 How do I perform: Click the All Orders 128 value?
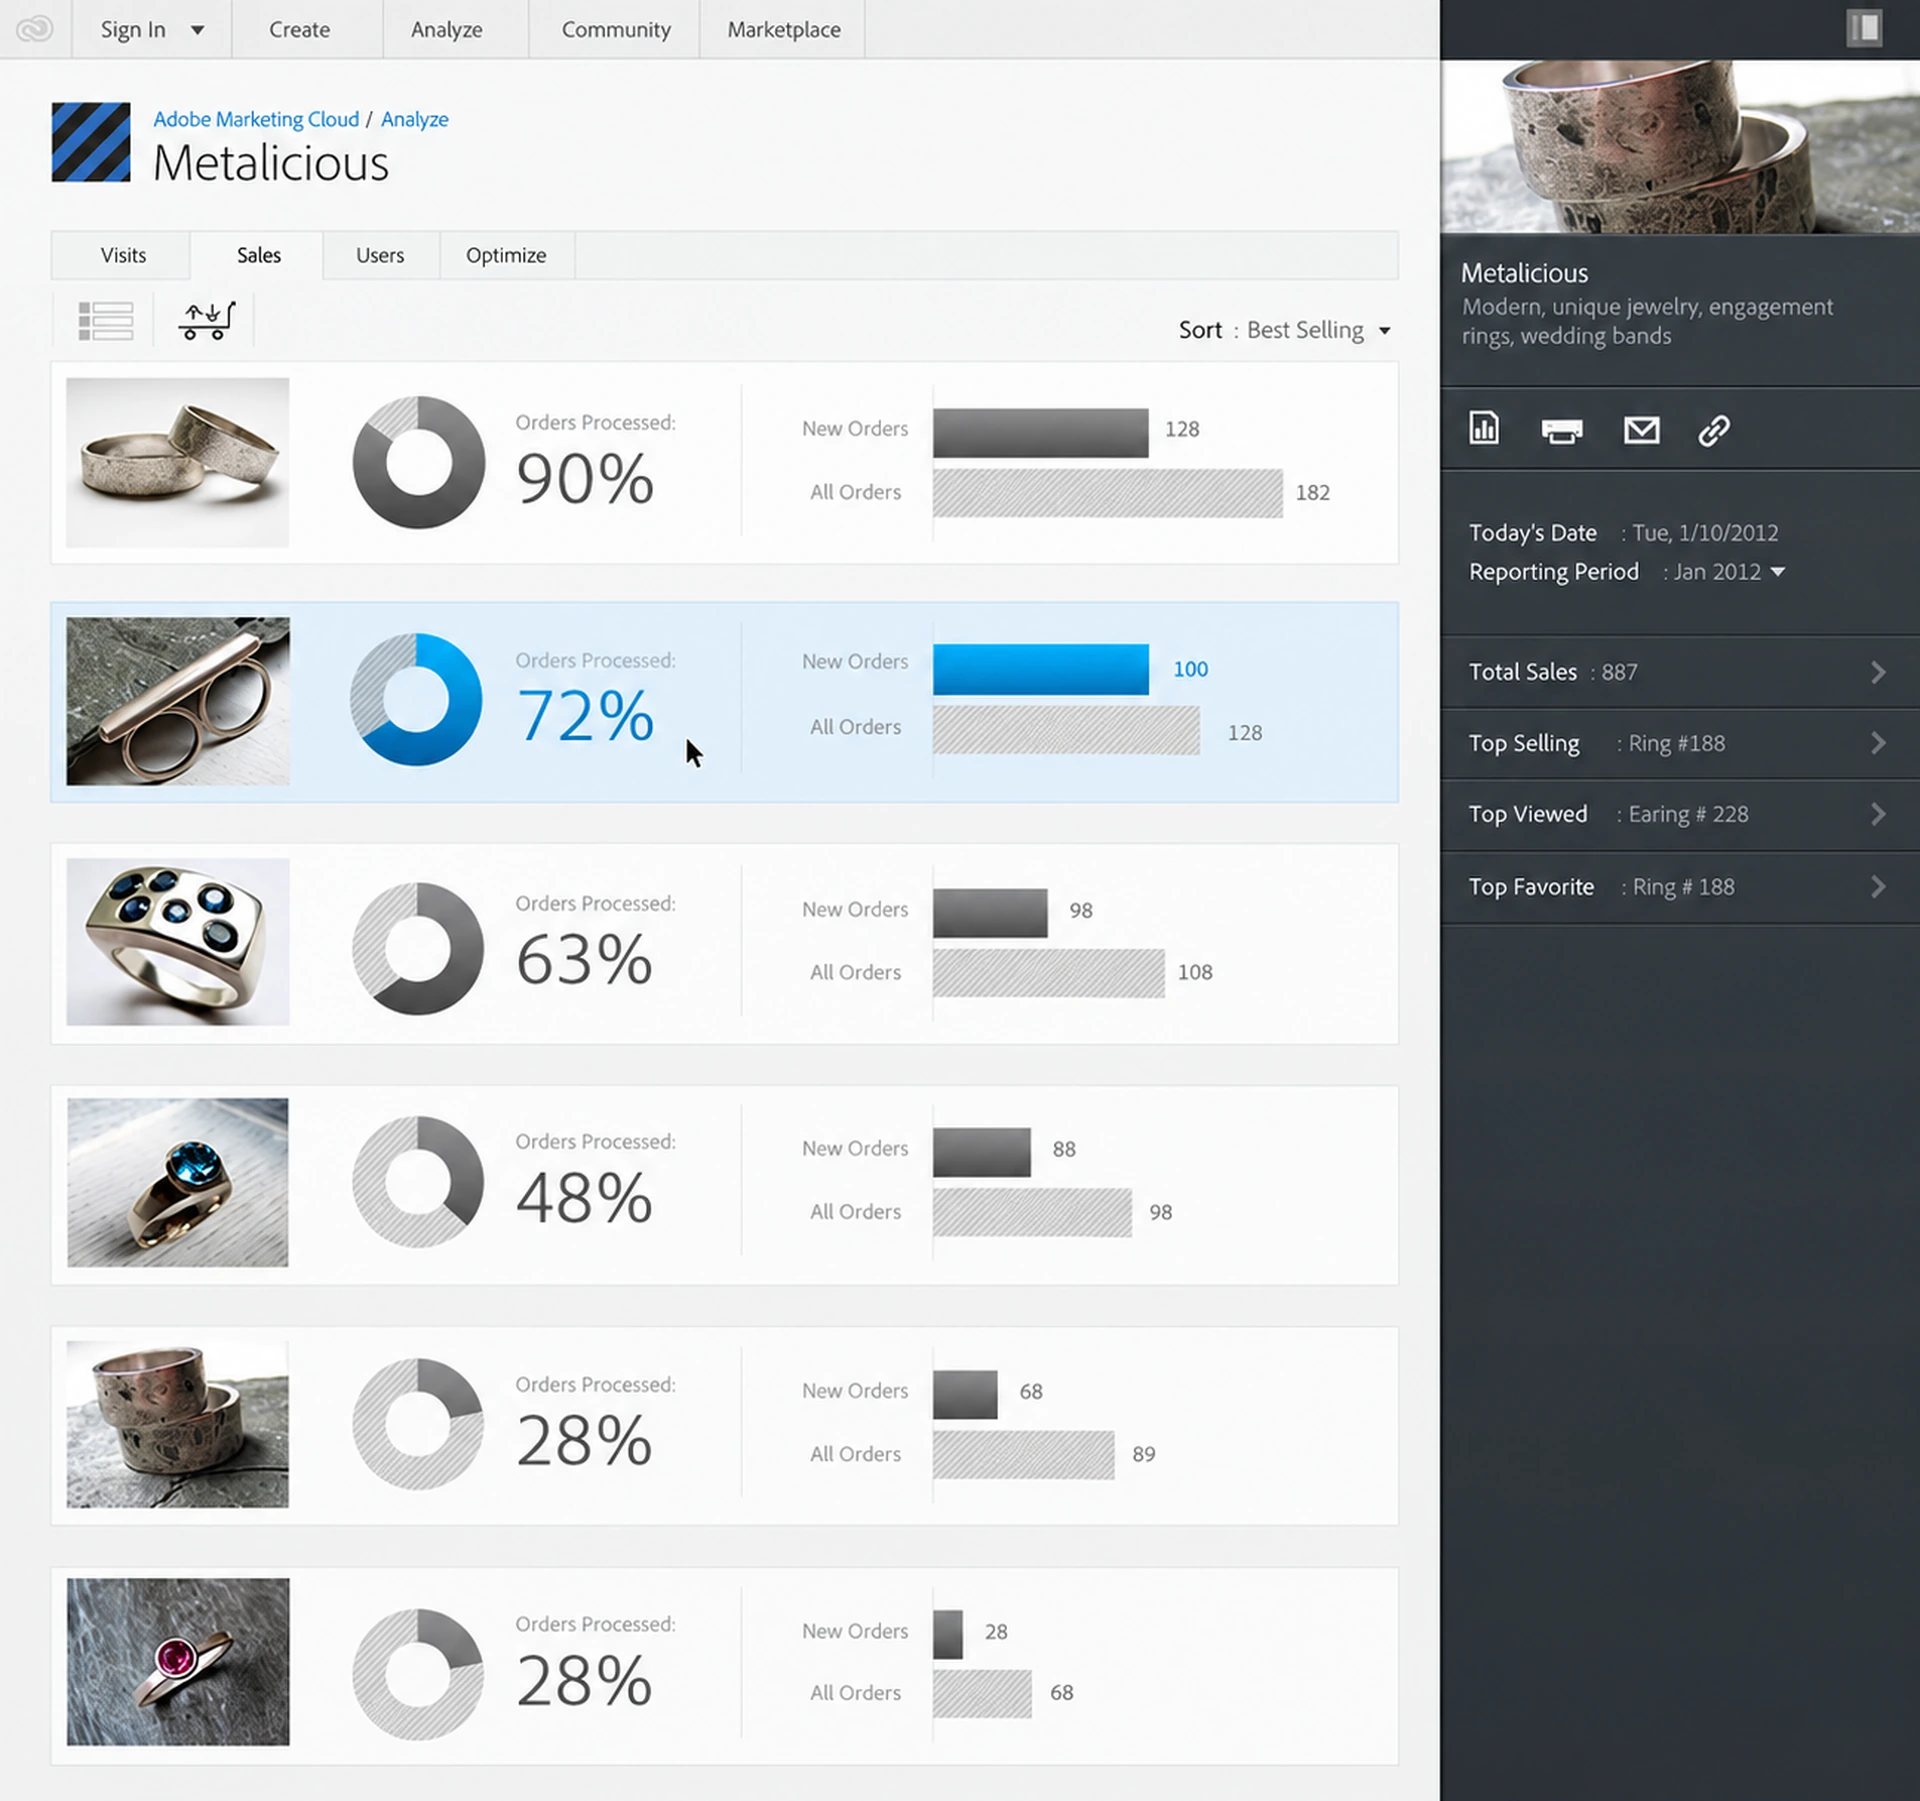(1245, 733)
